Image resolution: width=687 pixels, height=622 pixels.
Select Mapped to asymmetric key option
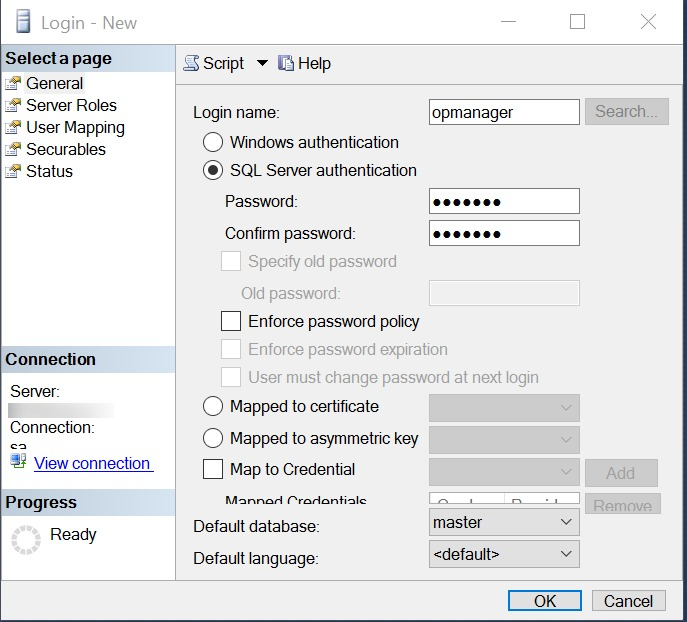tap(213, 438)
